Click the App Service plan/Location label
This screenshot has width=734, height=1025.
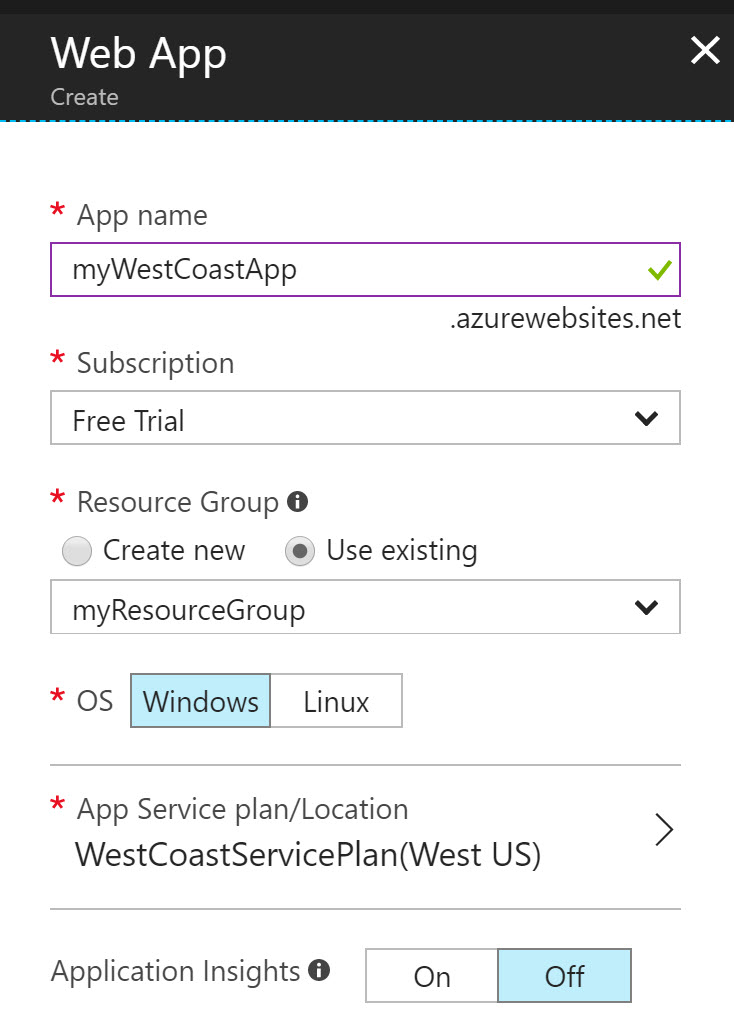click(x=242, y=810)
